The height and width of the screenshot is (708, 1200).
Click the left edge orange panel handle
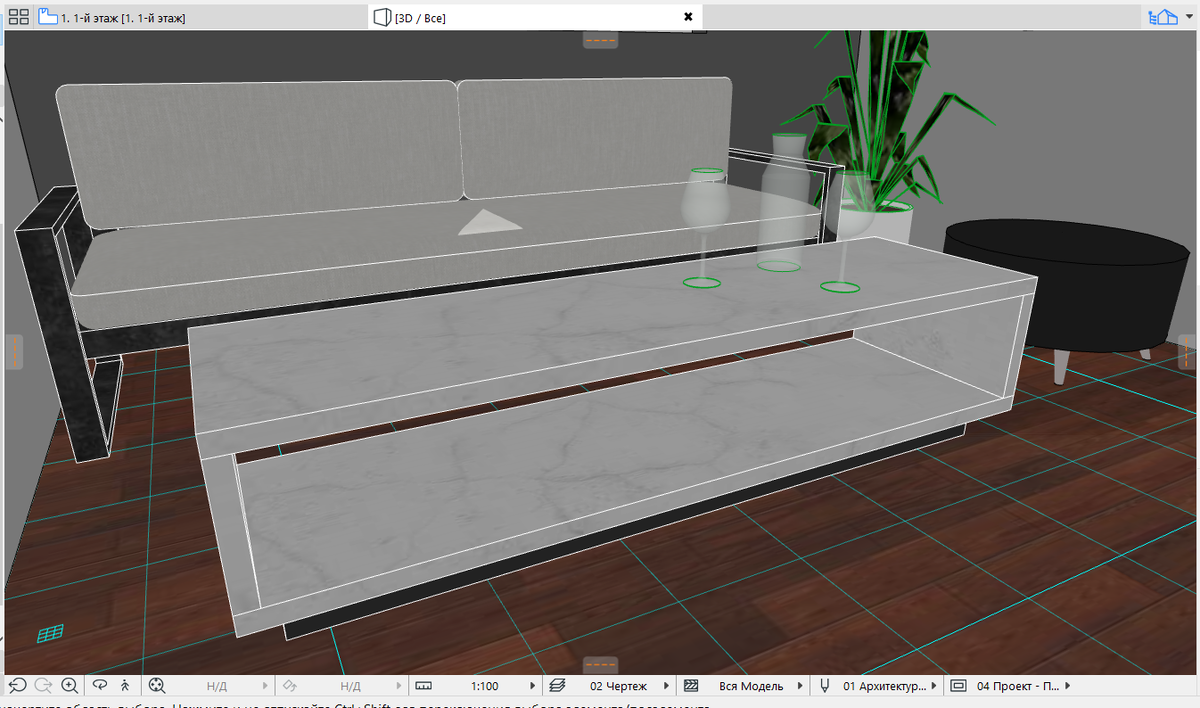[13, 352]
